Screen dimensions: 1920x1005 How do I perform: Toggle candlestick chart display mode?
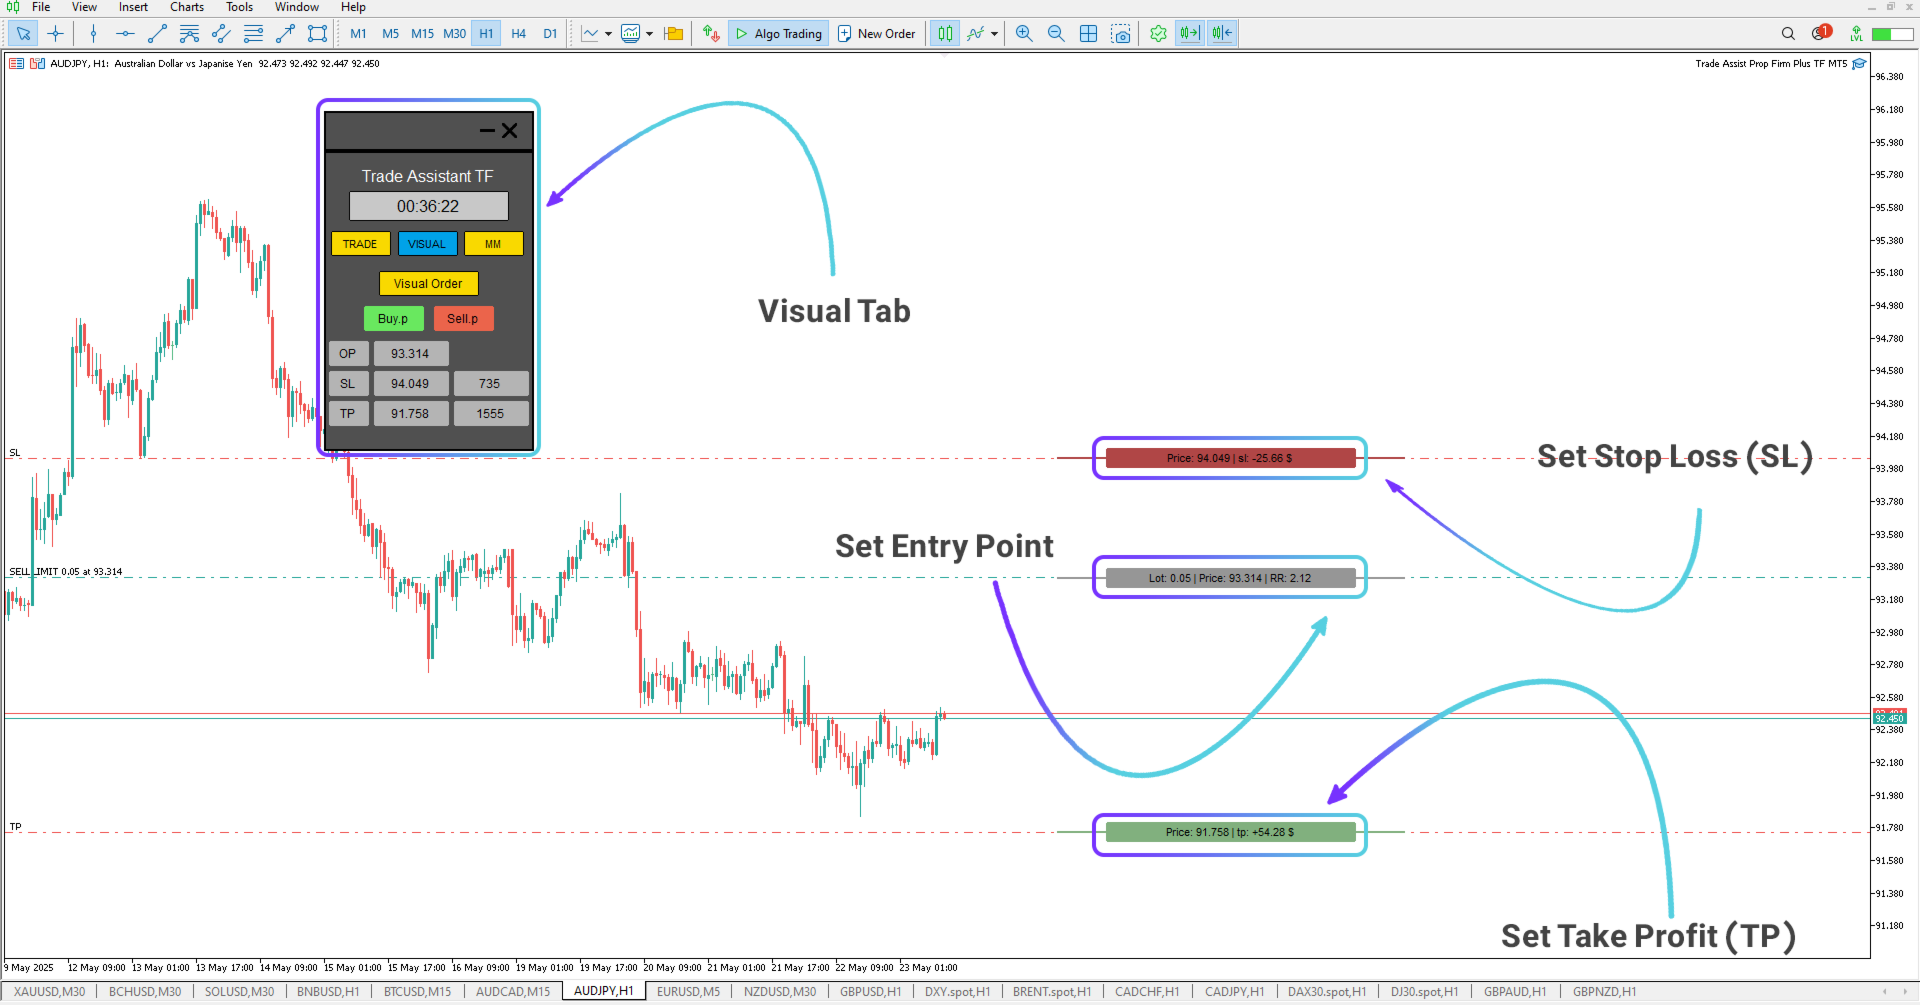(x=944, y=33)
